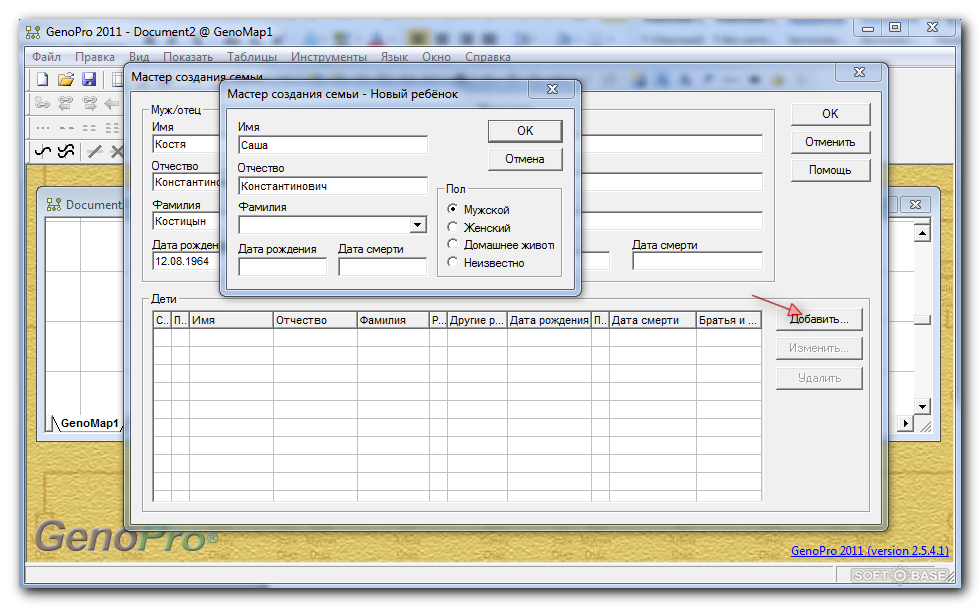This screenshot has height=607, width=980.
Task: Choose the Неизвестно gender option
Action: pos(453,263)
